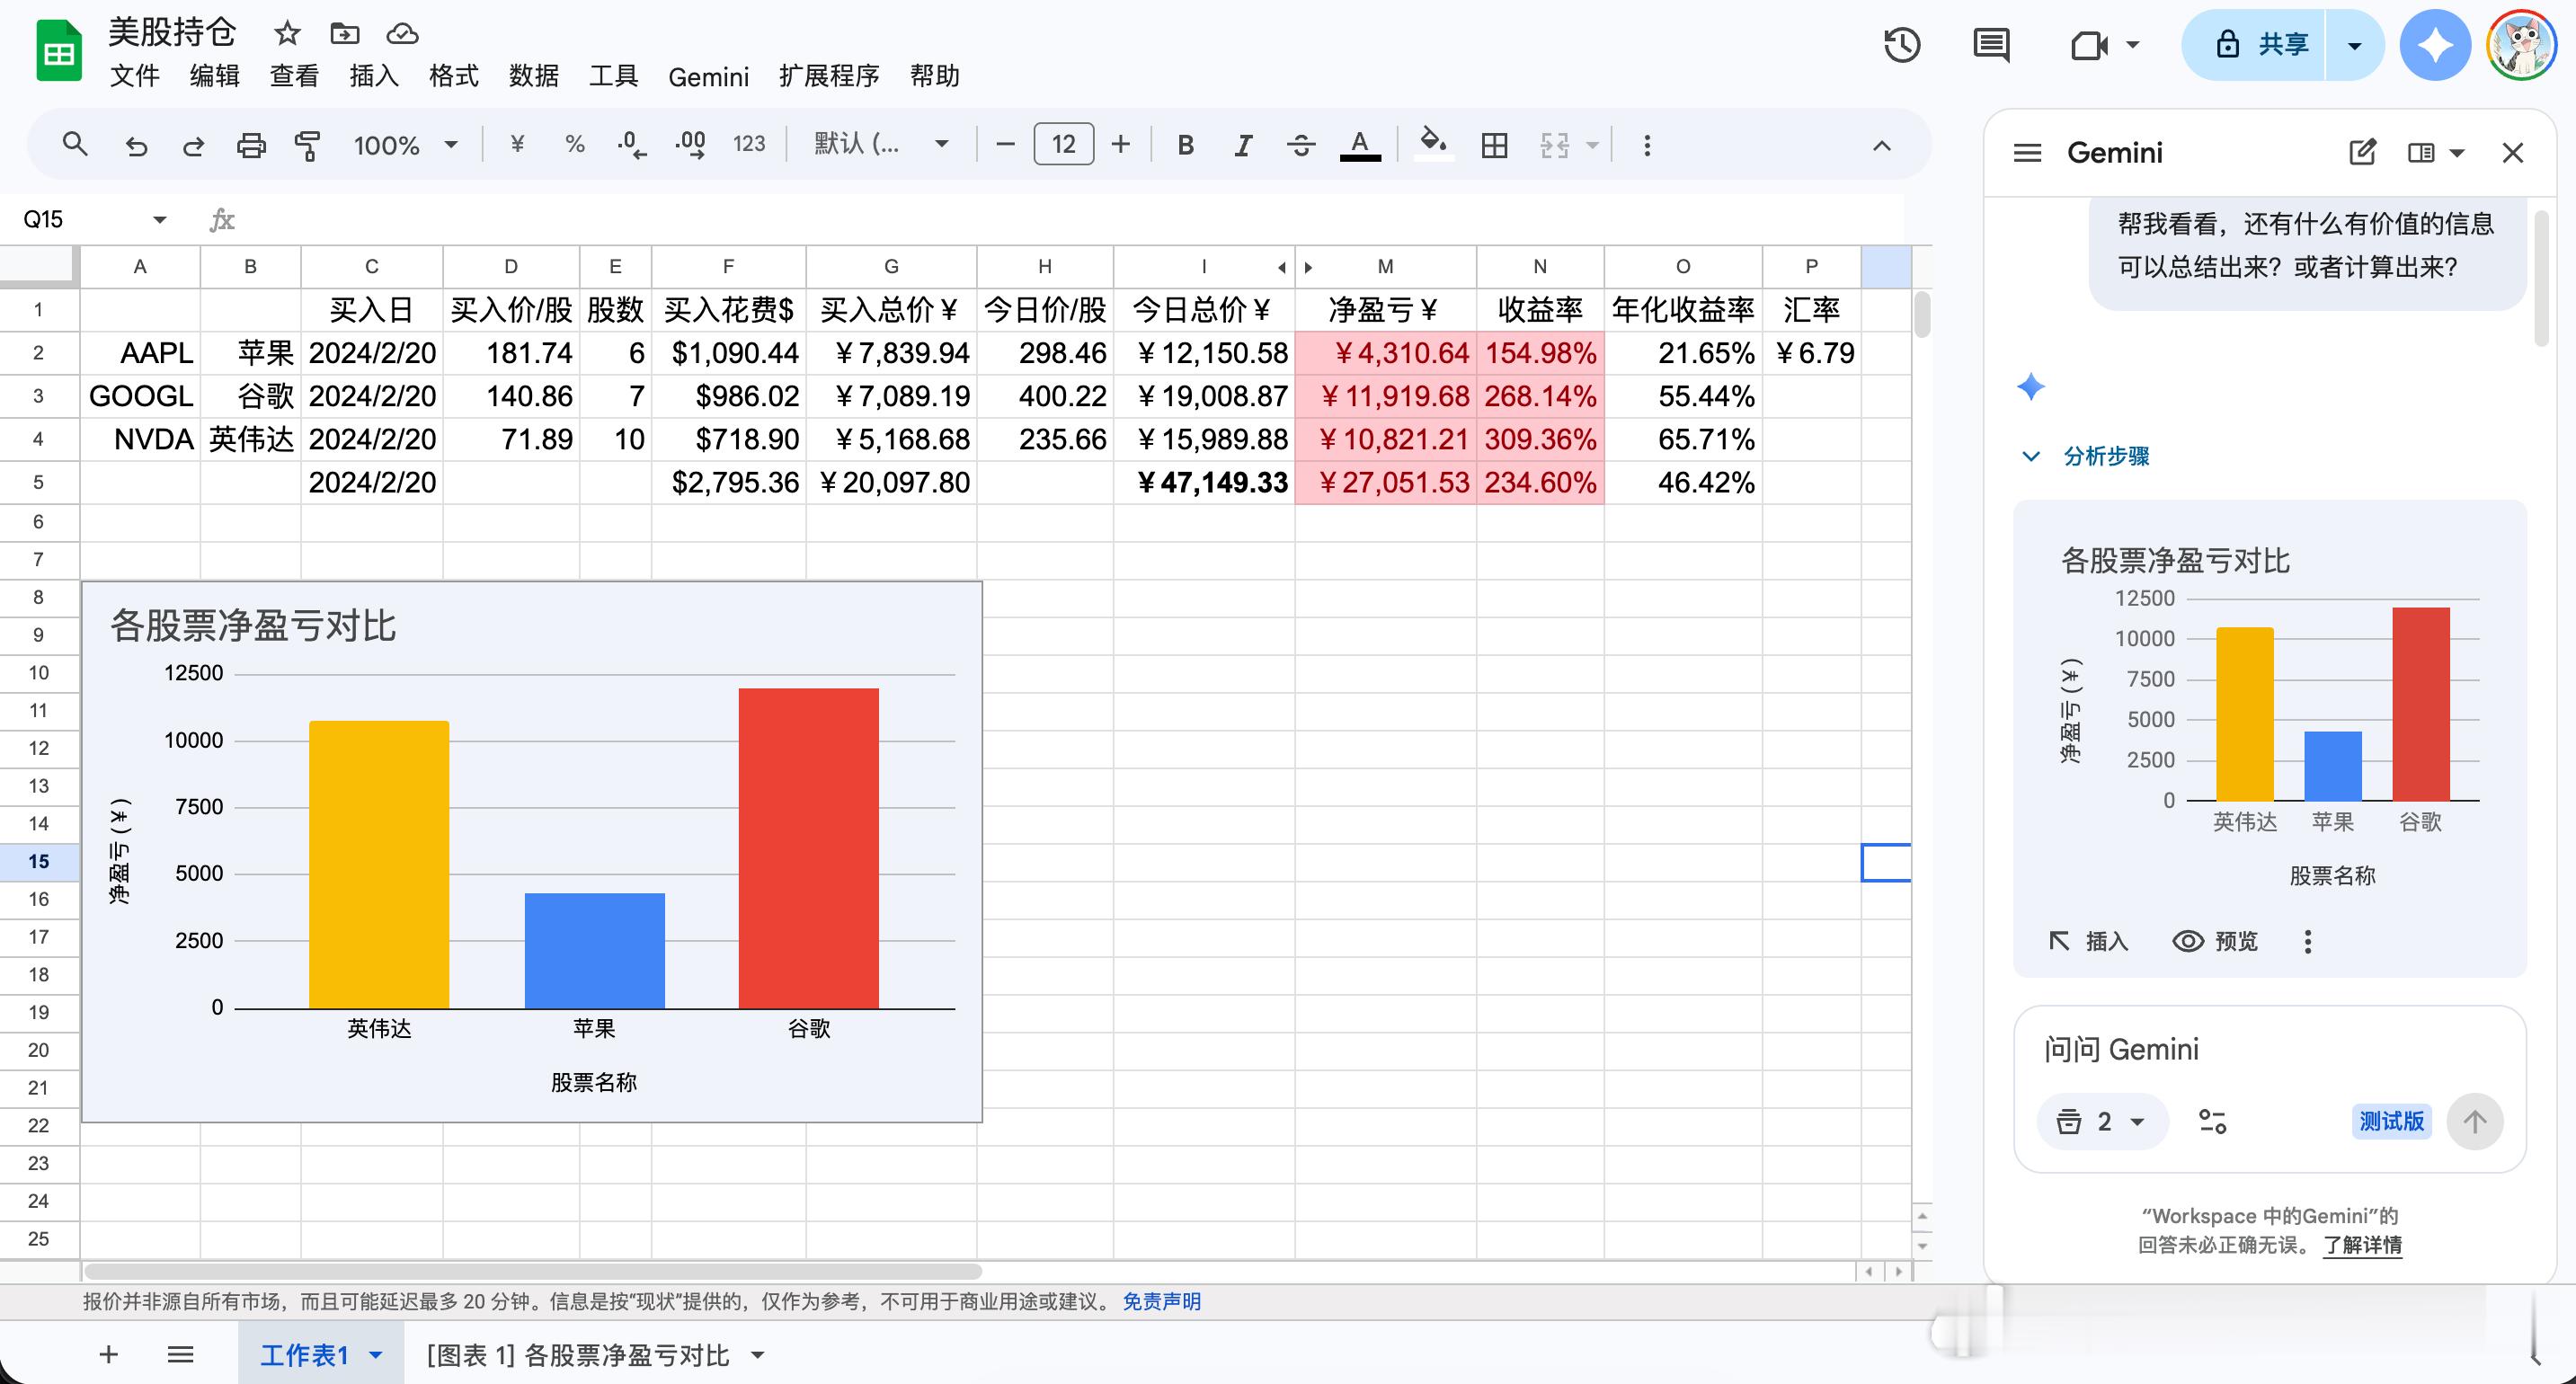The image size is (2576, 1384).
Task: Open the 编辑 menu
Action: tap(215, 77)
